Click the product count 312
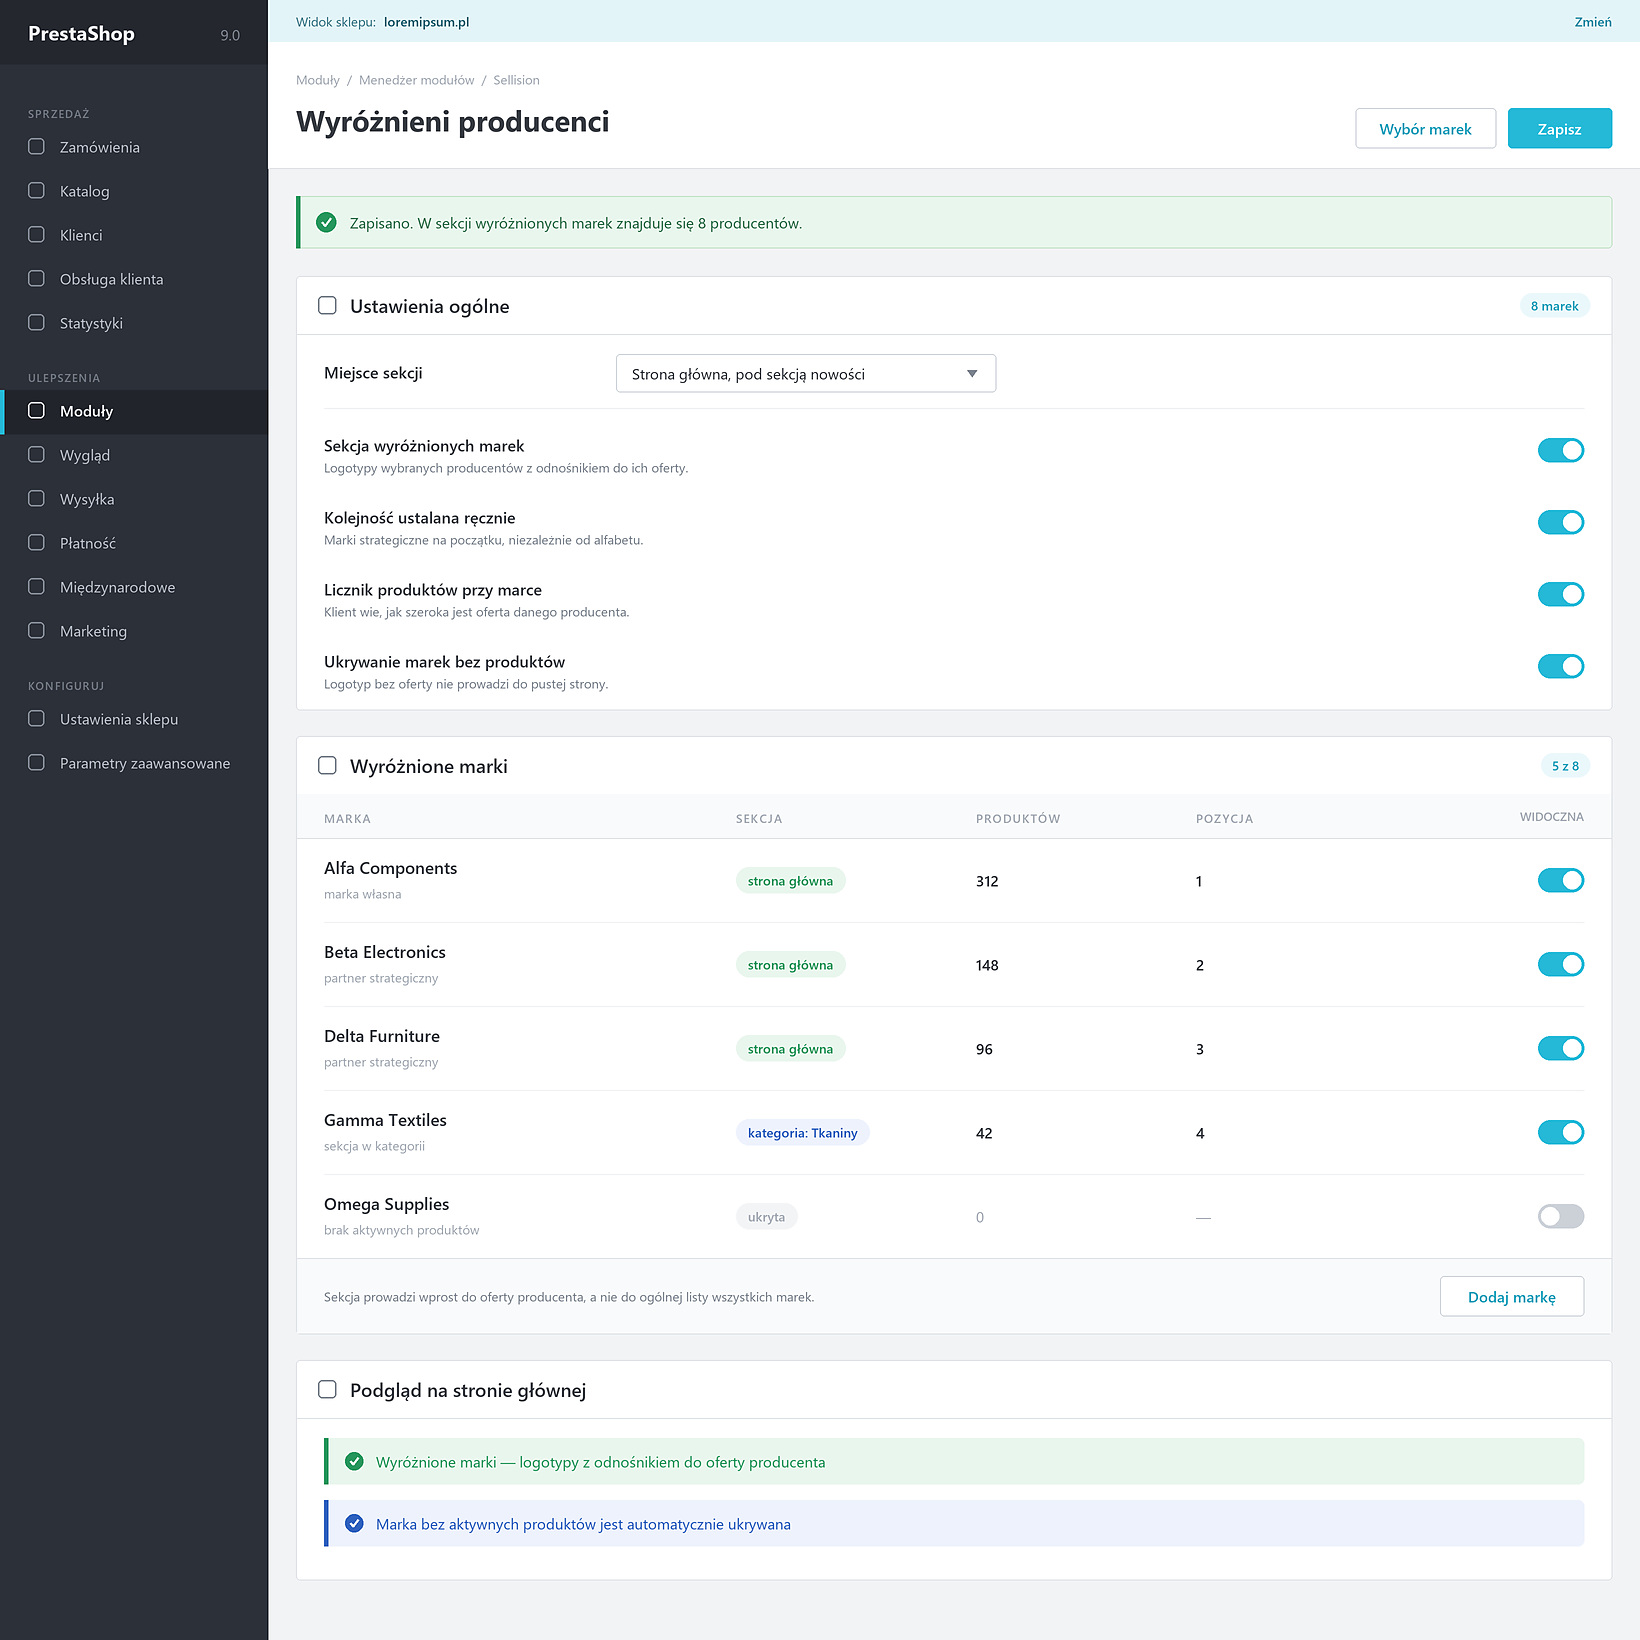Image resolution: width=1640 pixels, height=1640 pixels. (x=987, y=881)
